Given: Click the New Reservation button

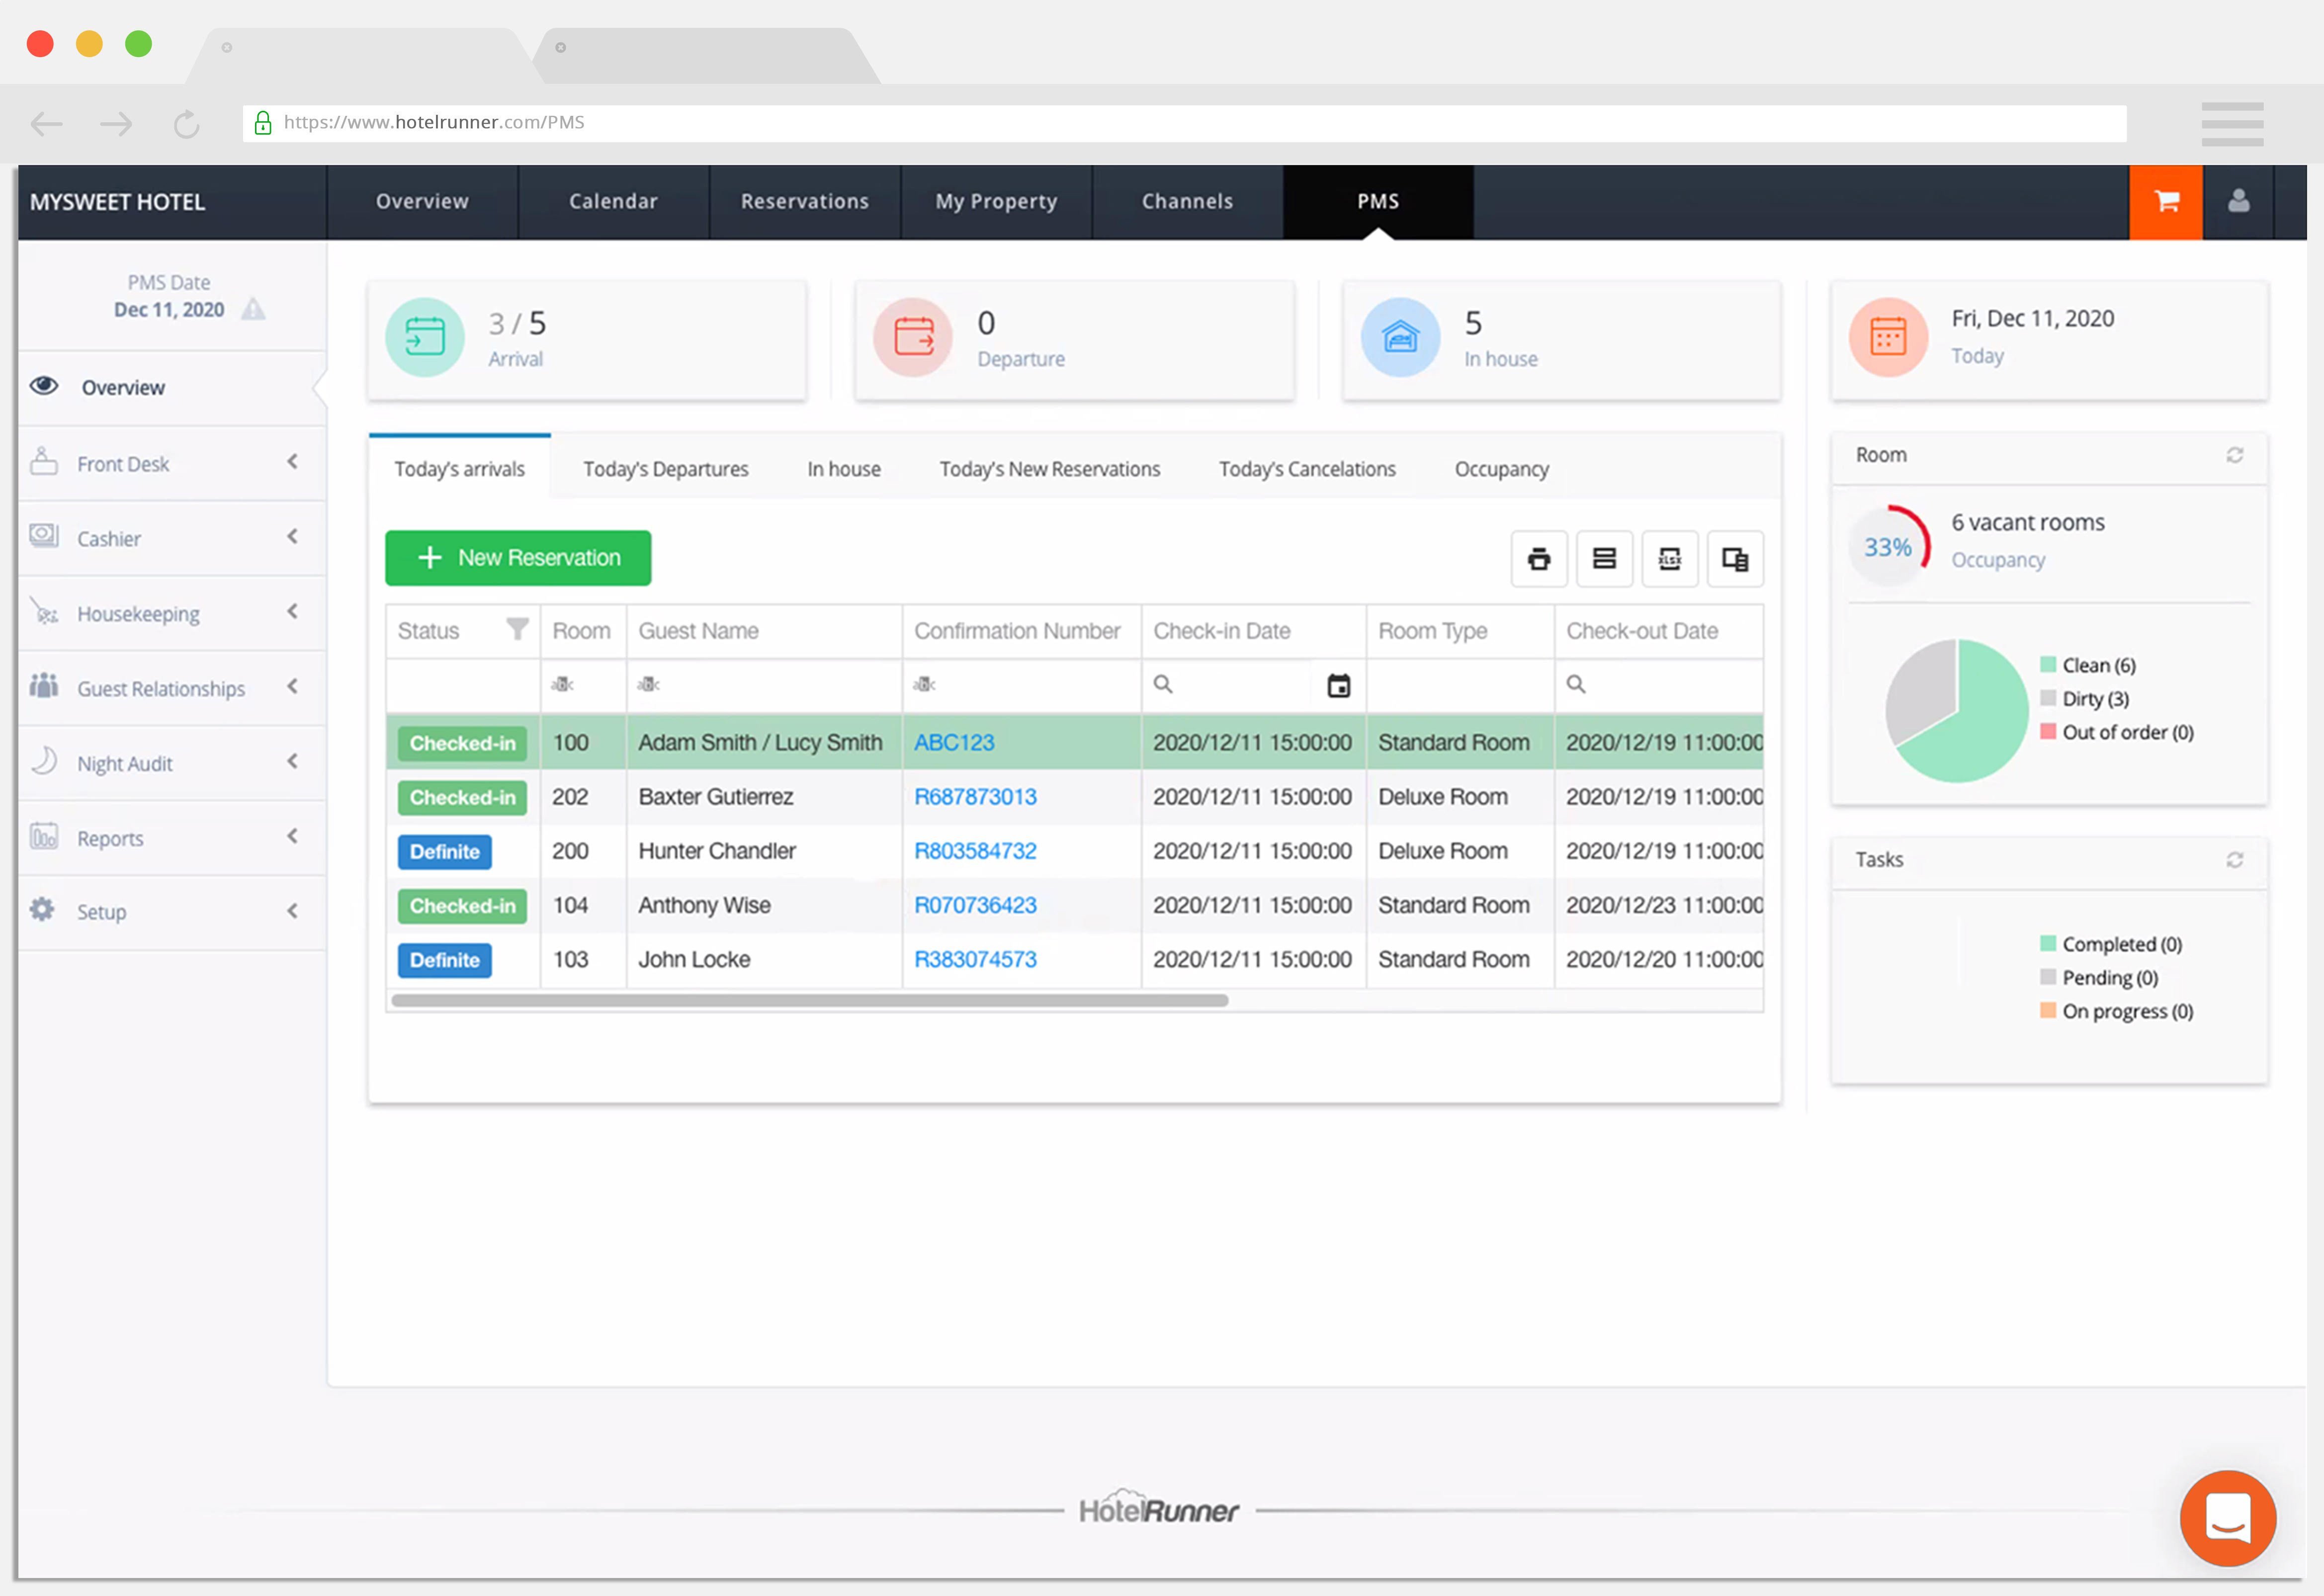Looking at the screenshot, I should tap(518, 558).
